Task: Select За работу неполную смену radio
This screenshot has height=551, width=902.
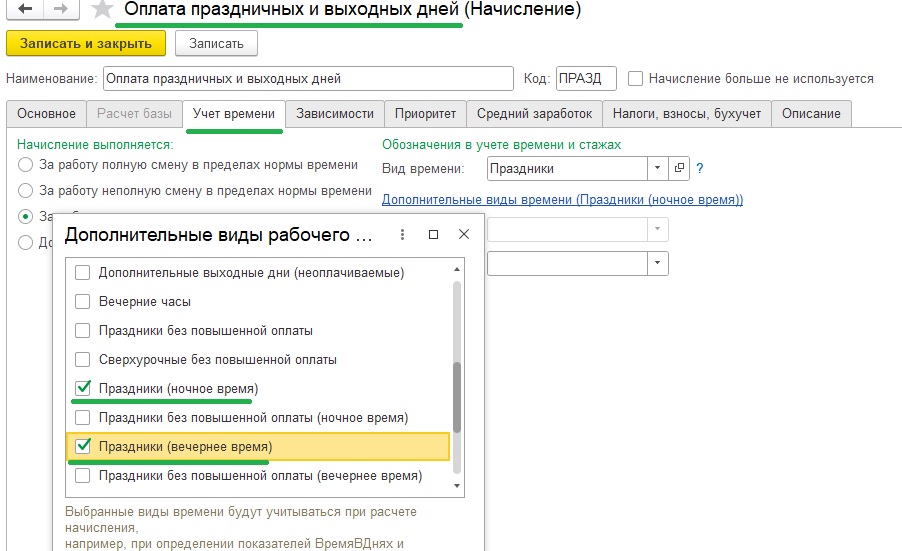Action: [x=25, y=190]
